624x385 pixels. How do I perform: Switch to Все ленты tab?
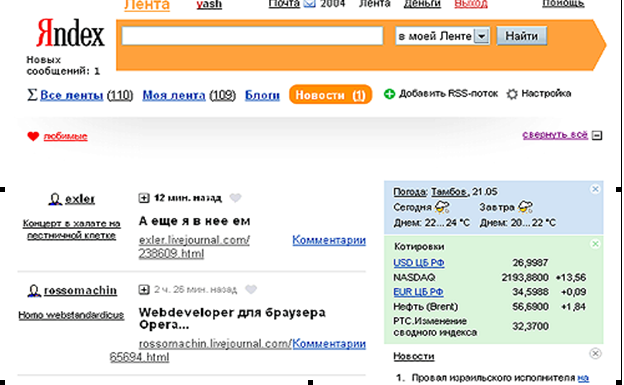[x=72, y=95]
